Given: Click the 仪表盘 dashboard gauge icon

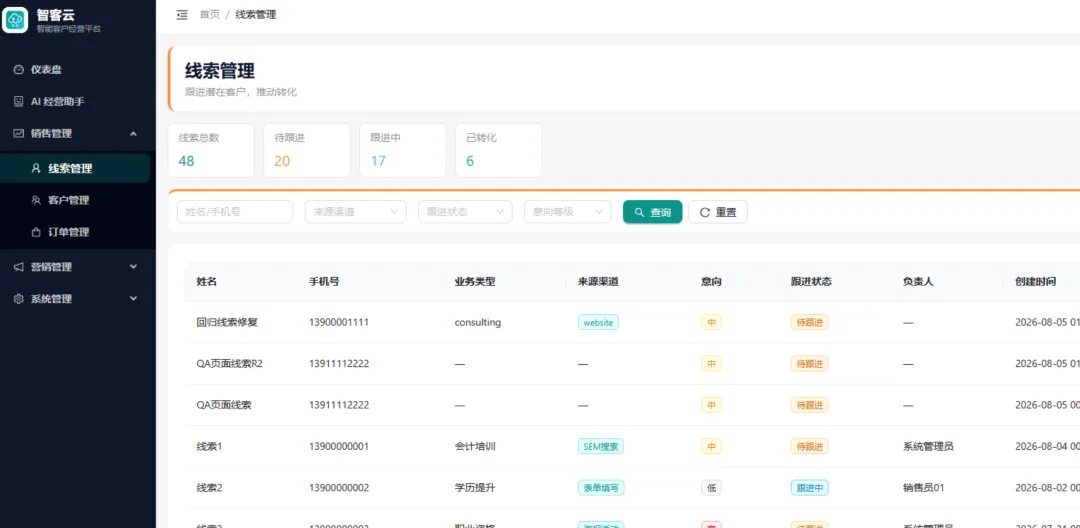Looking at the screenshot, I should [19, 70].
